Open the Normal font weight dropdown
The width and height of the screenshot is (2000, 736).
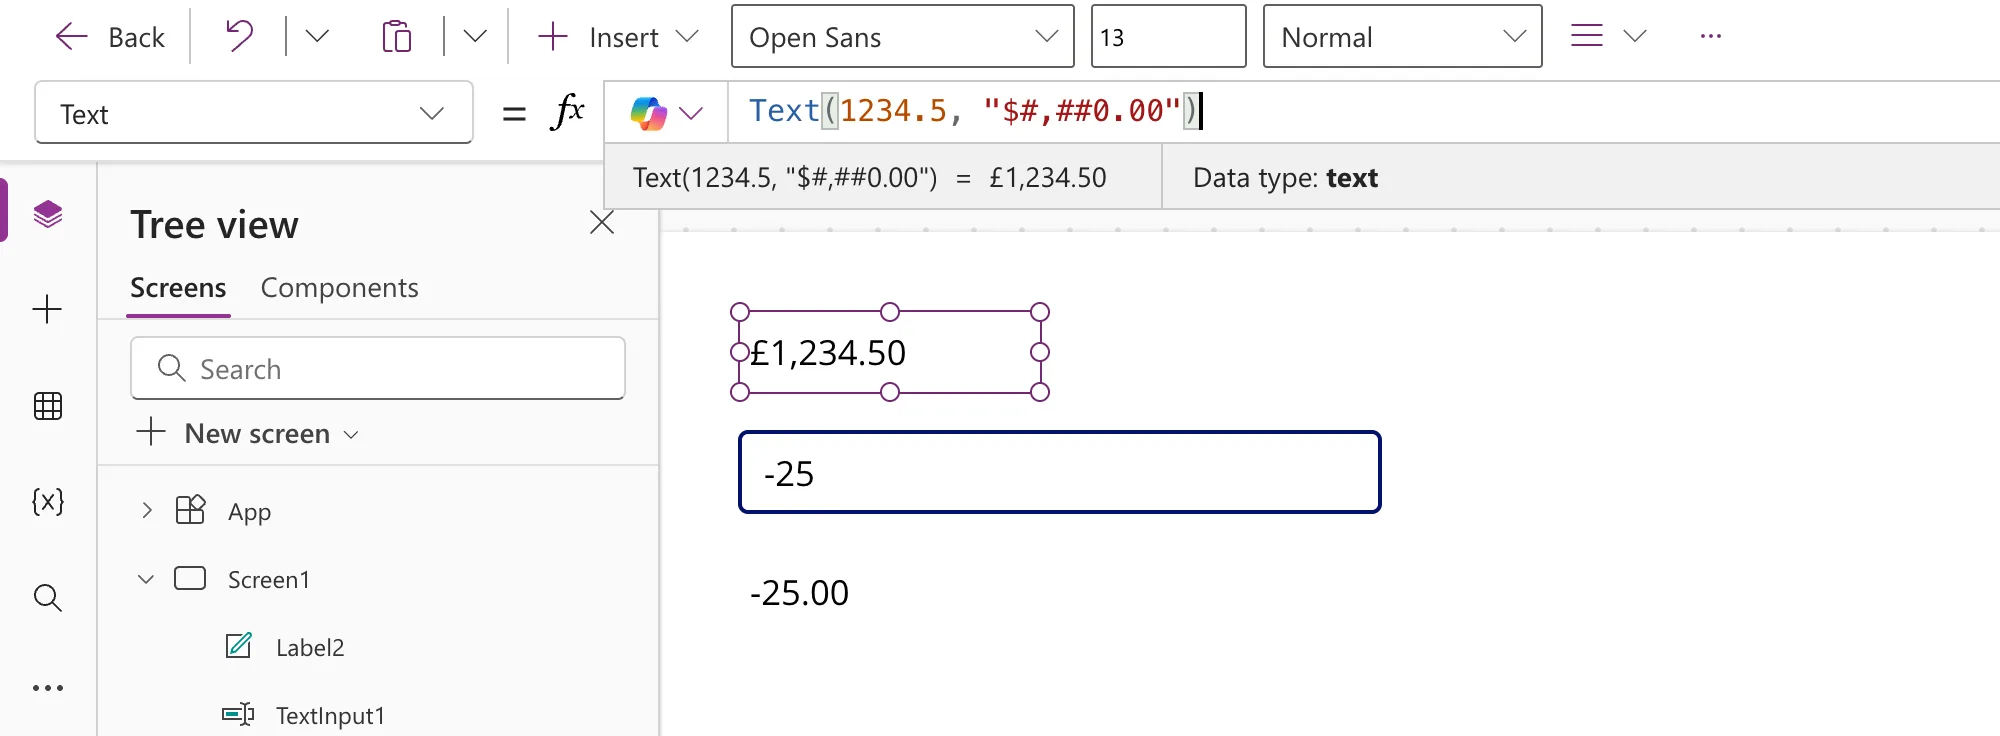coord(1402,37)
